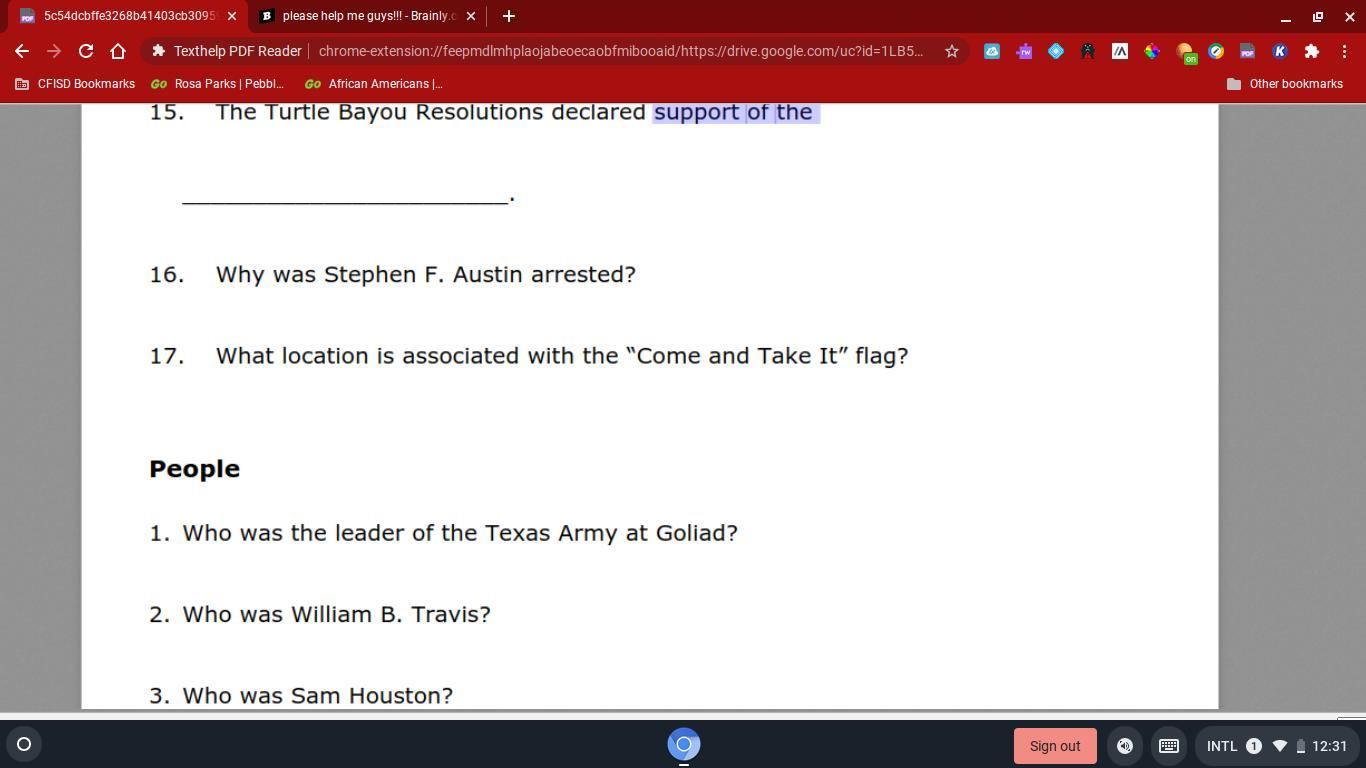Click the battery status icon

(1300, 746)
